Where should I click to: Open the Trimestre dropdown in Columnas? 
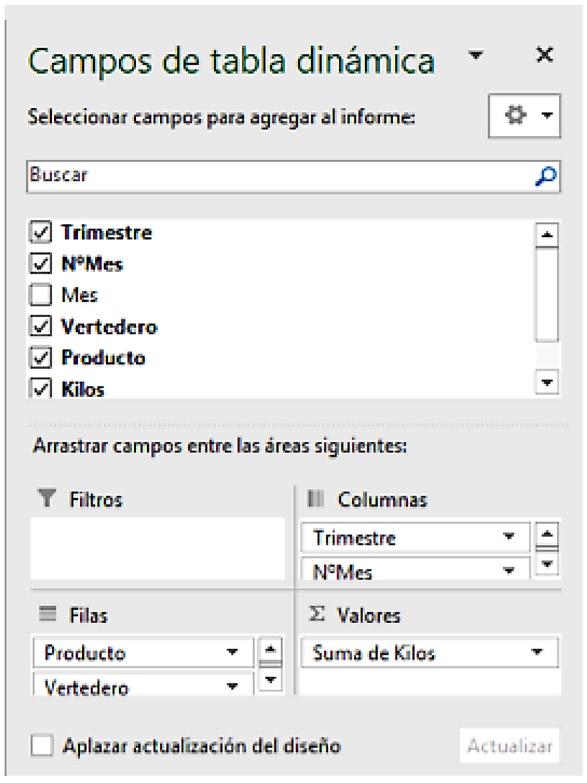(x=509, y=537)
